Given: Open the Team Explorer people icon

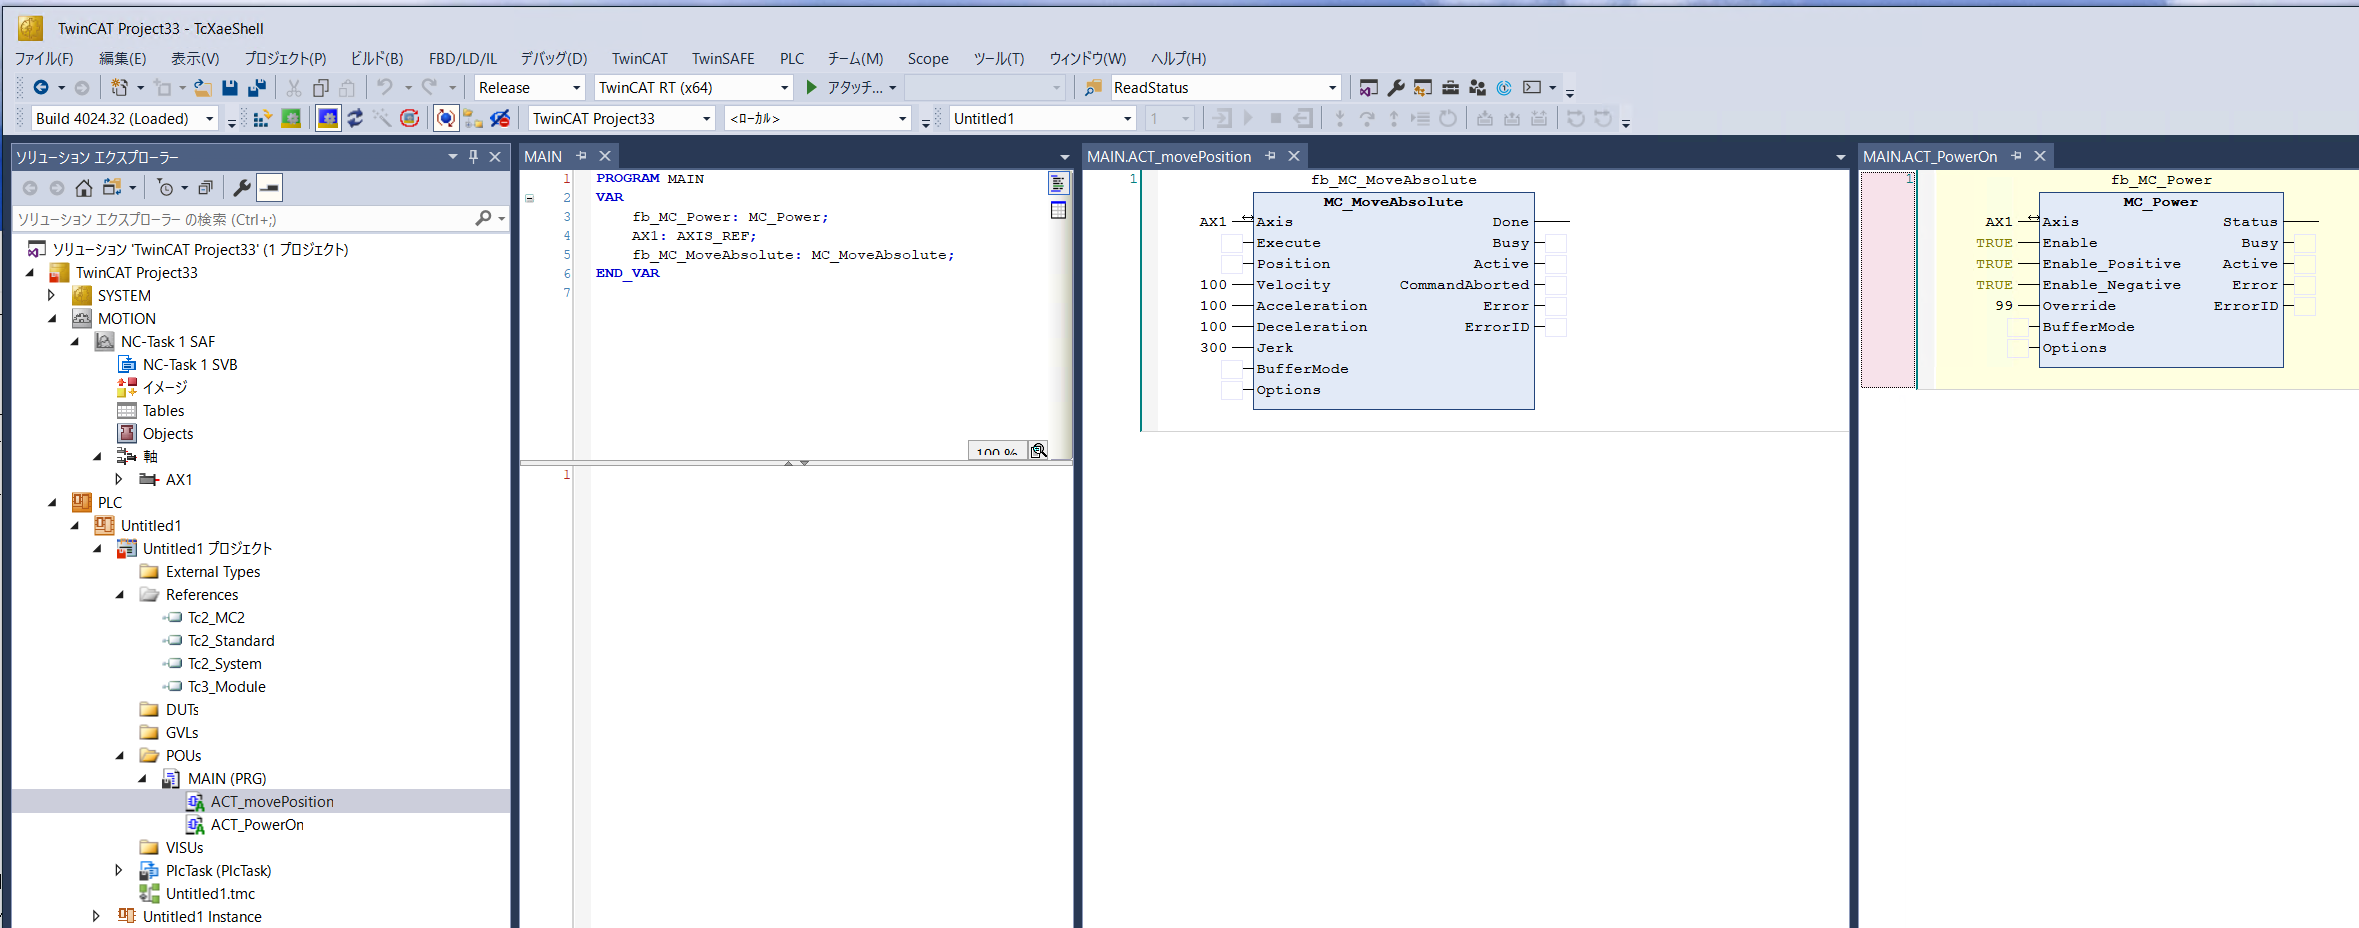Looking at the screenshot, I should click(1477, 88).
